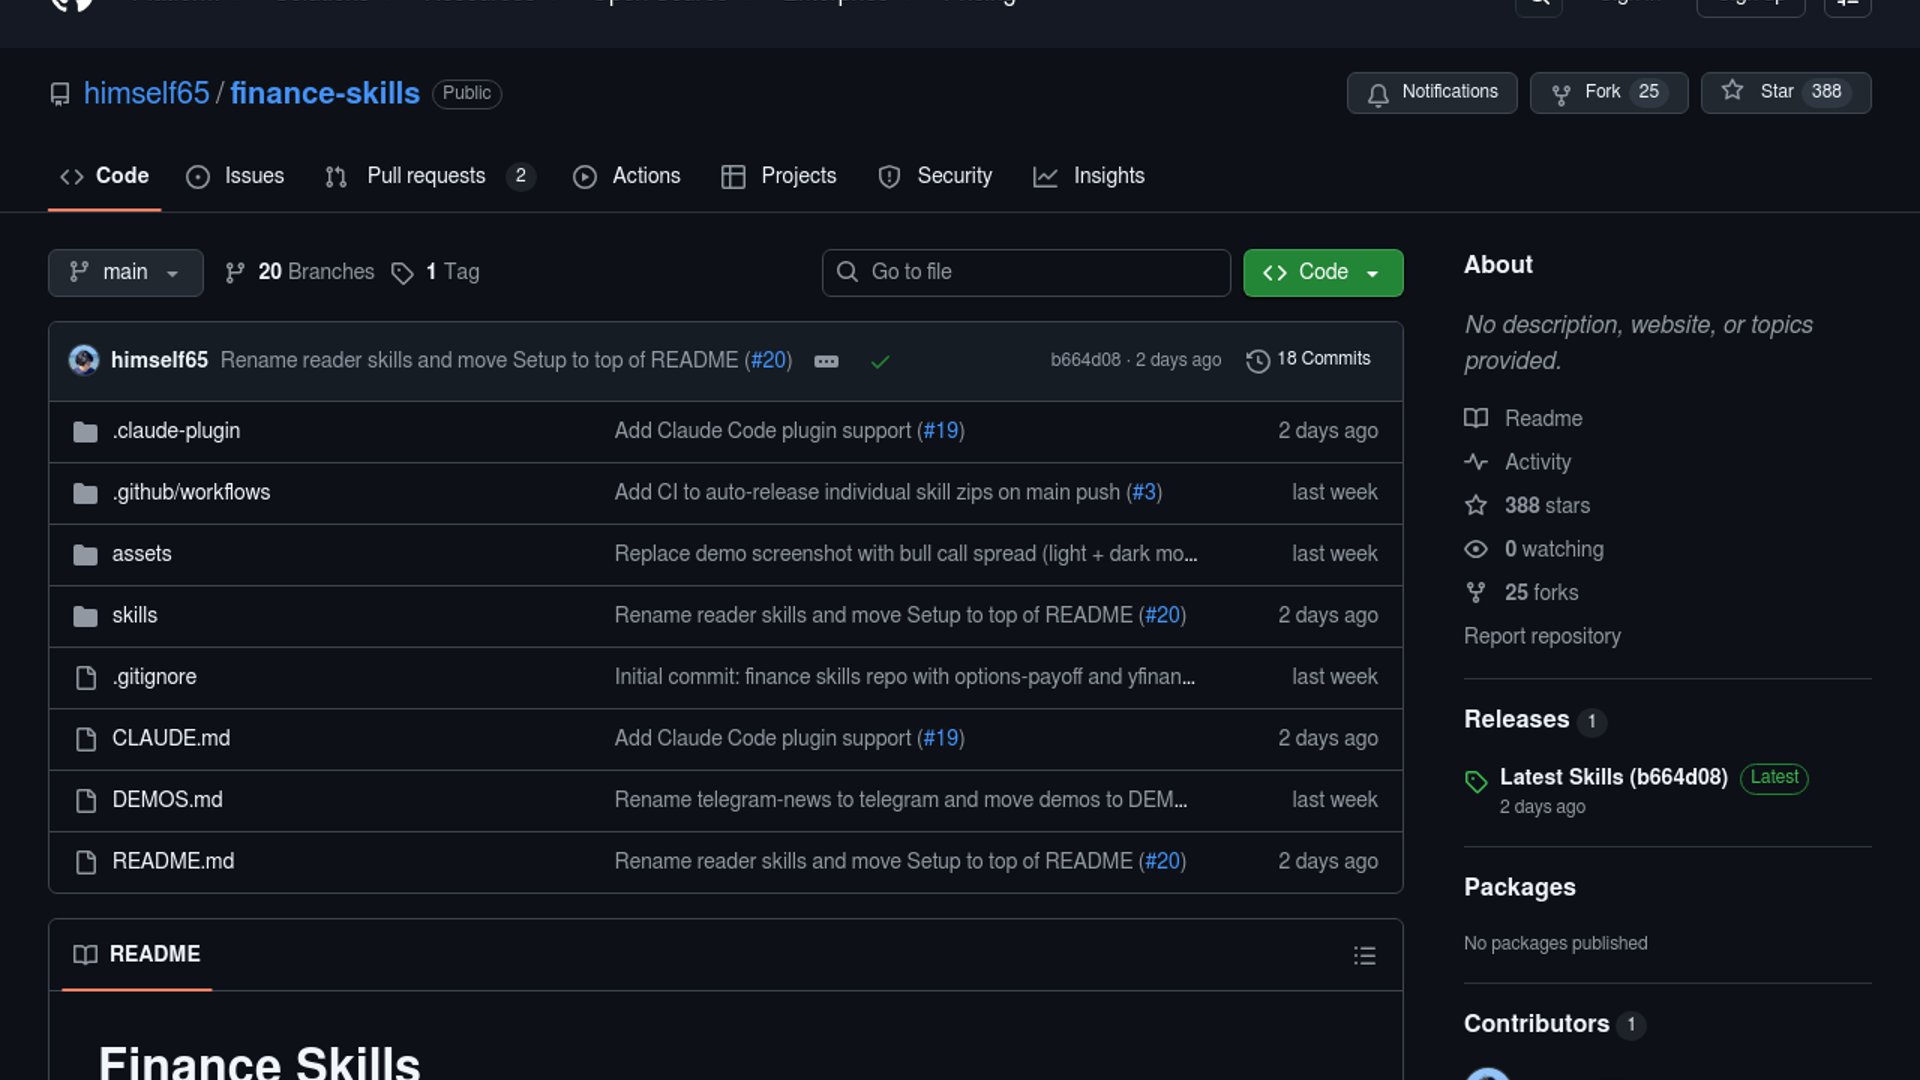Open the skills folder
1920x1080 pixels.
click(x=134, y=615)
